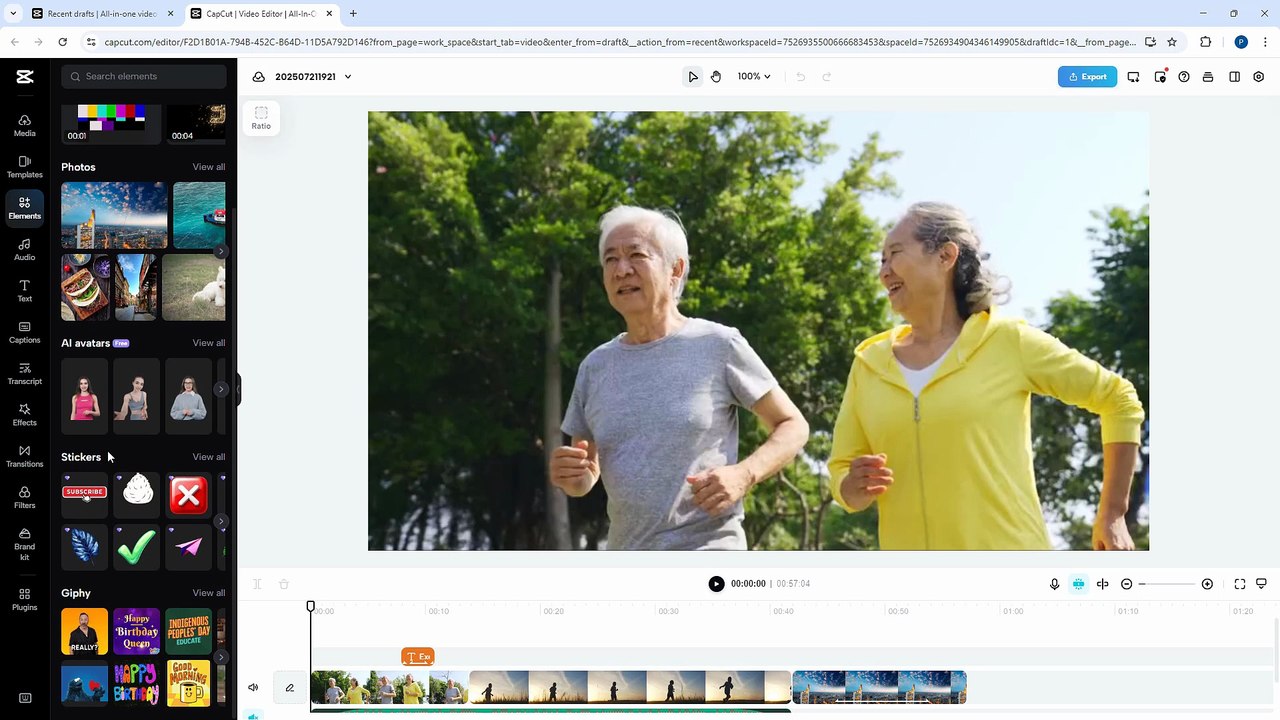Toggle the split panel layout
Screen dimensions: 1280x720
point(1235,77)
